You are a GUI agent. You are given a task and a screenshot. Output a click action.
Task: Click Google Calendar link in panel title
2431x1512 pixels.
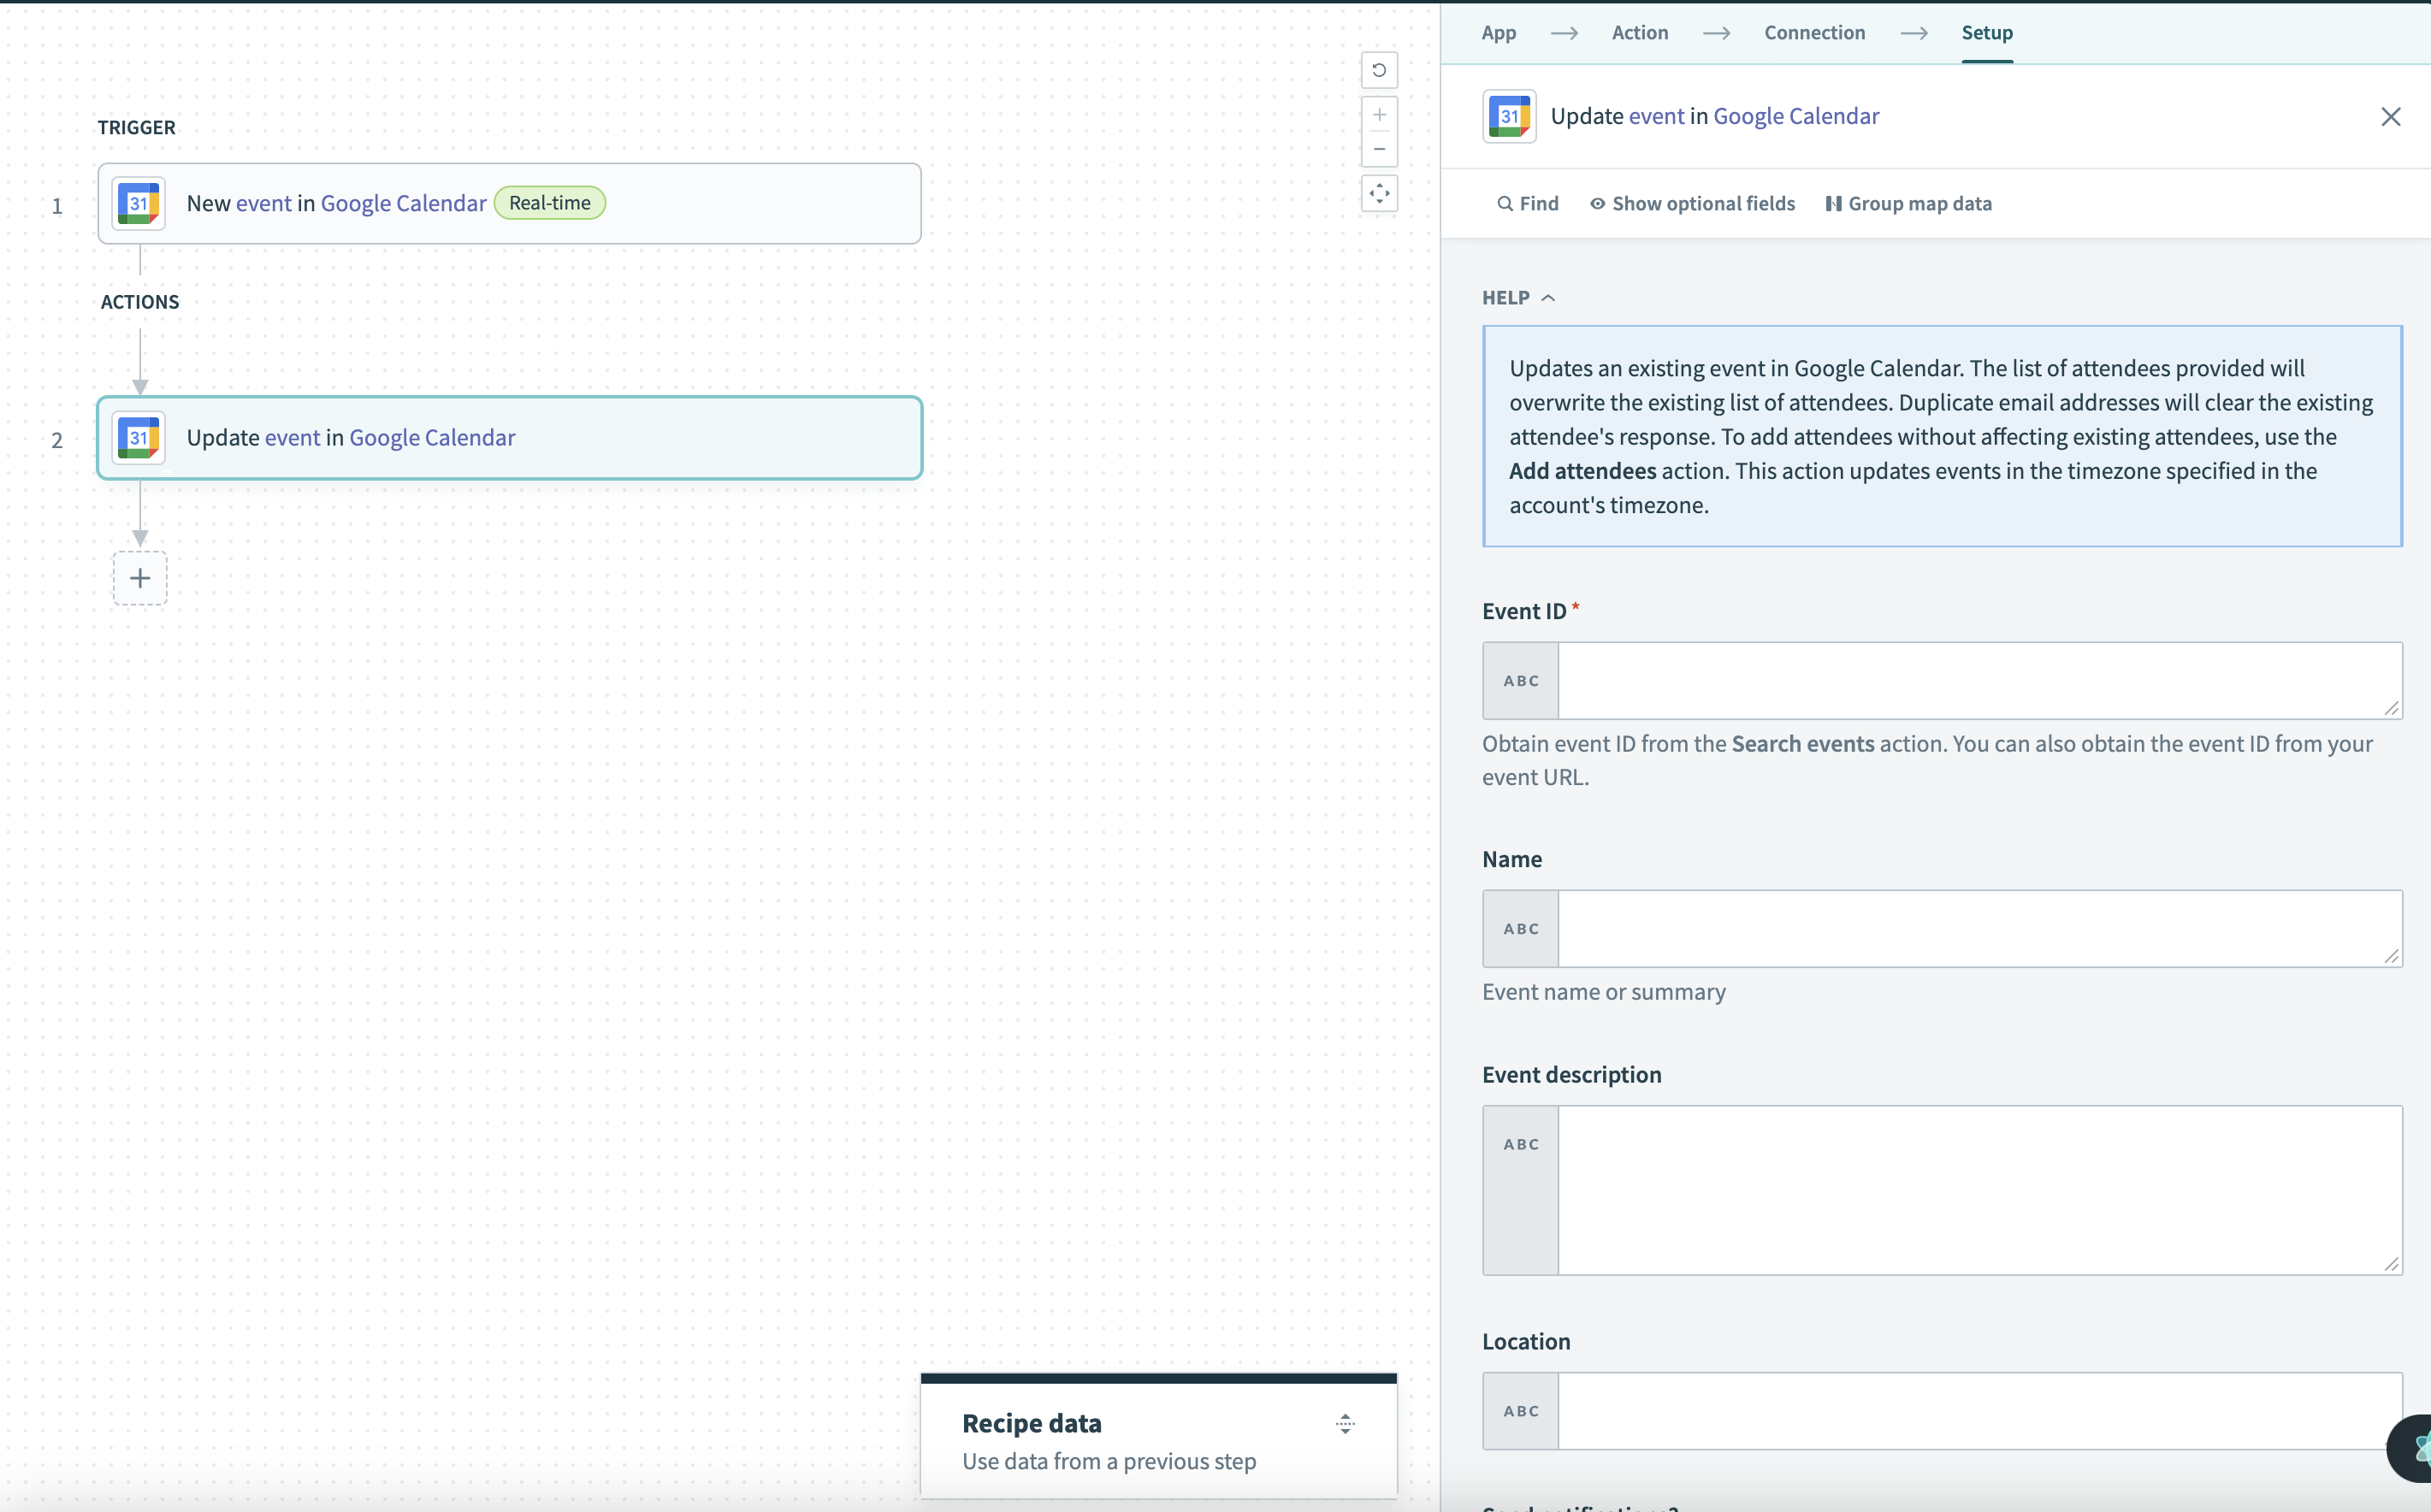coord(1795,116)
